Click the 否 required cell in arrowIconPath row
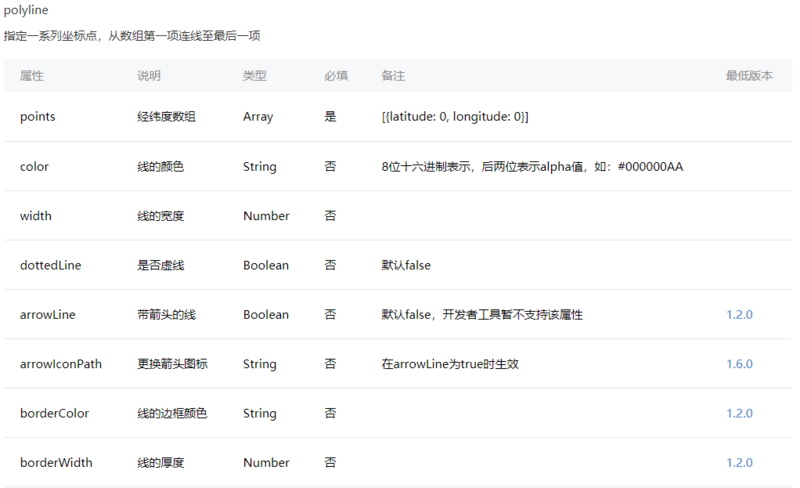800x488 pixels. coord(331,364)
